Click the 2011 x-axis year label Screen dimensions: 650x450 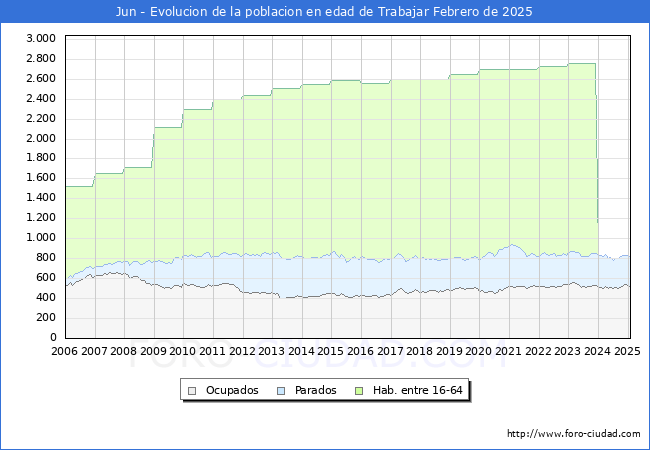coord(213,351)
